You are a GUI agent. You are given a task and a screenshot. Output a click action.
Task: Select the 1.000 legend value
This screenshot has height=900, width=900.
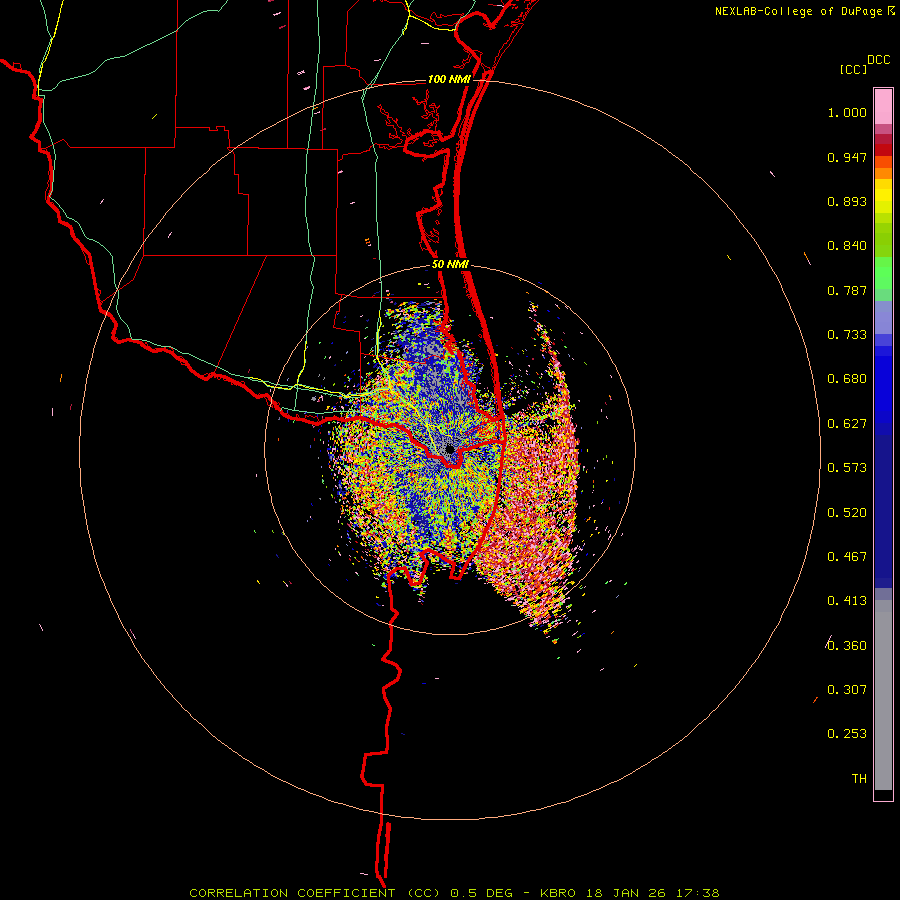tap(847, 112)
